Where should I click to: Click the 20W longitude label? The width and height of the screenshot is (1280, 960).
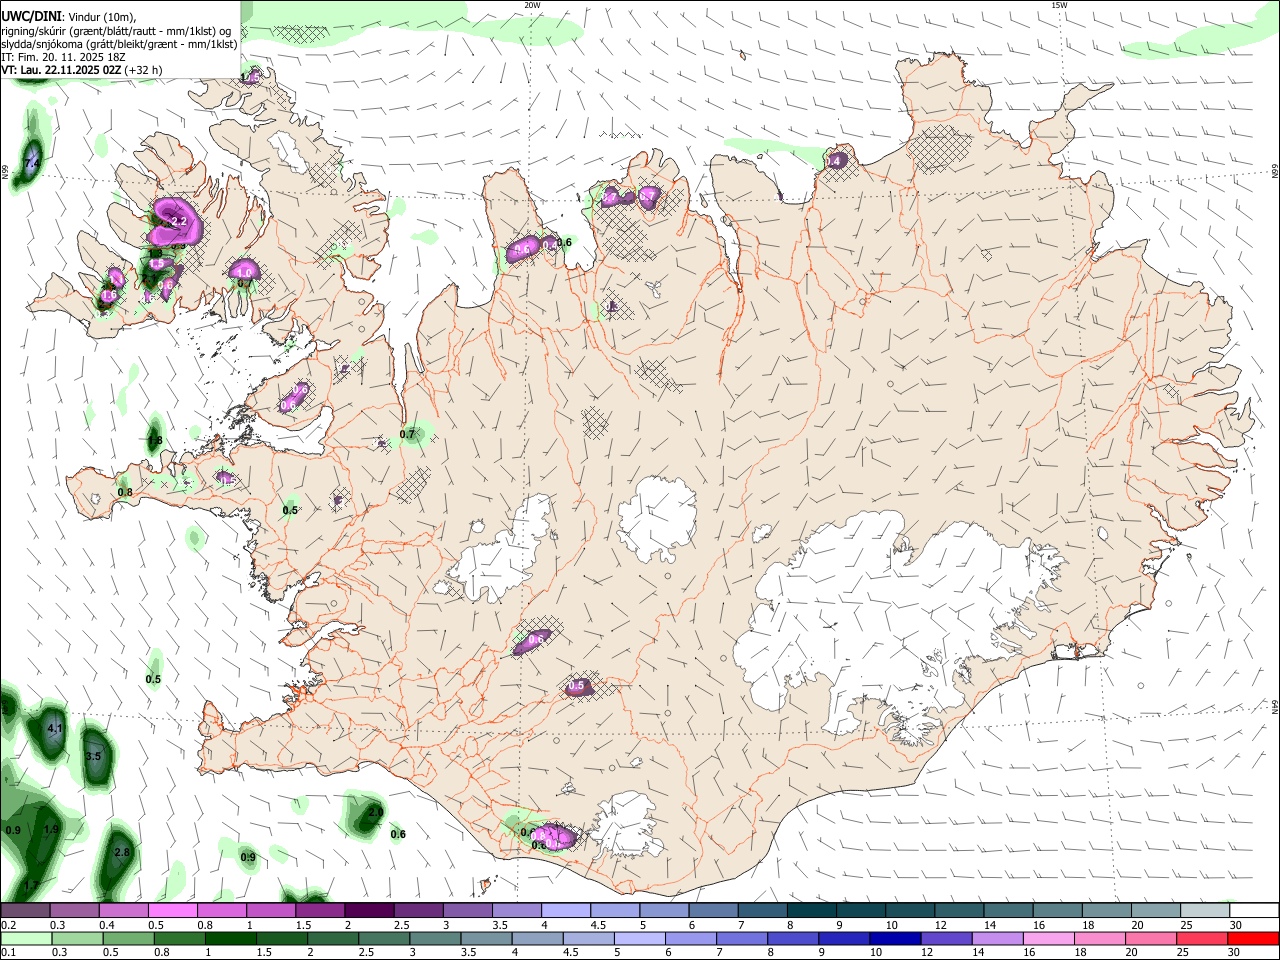point(532,5)
